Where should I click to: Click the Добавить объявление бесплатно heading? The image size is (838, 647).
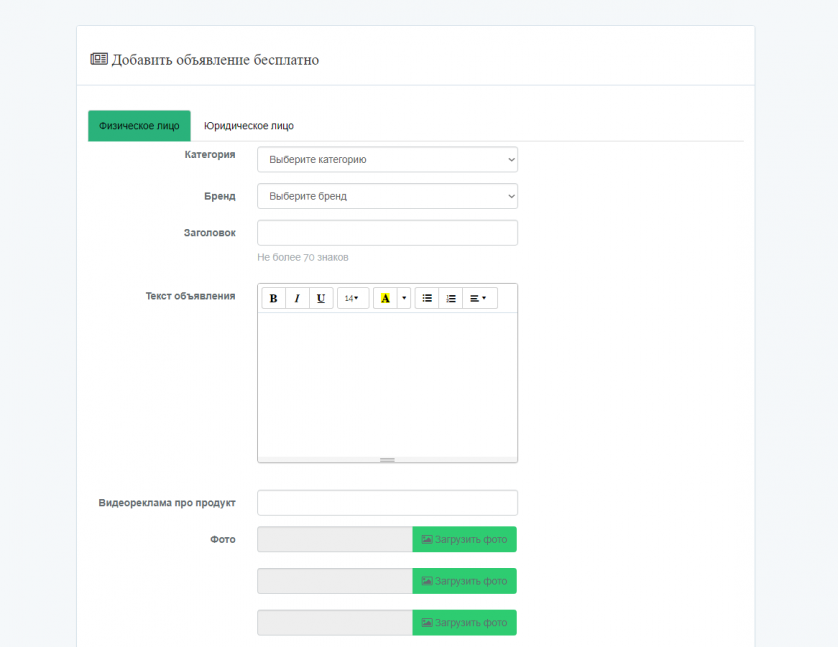(x=215, y=60)
